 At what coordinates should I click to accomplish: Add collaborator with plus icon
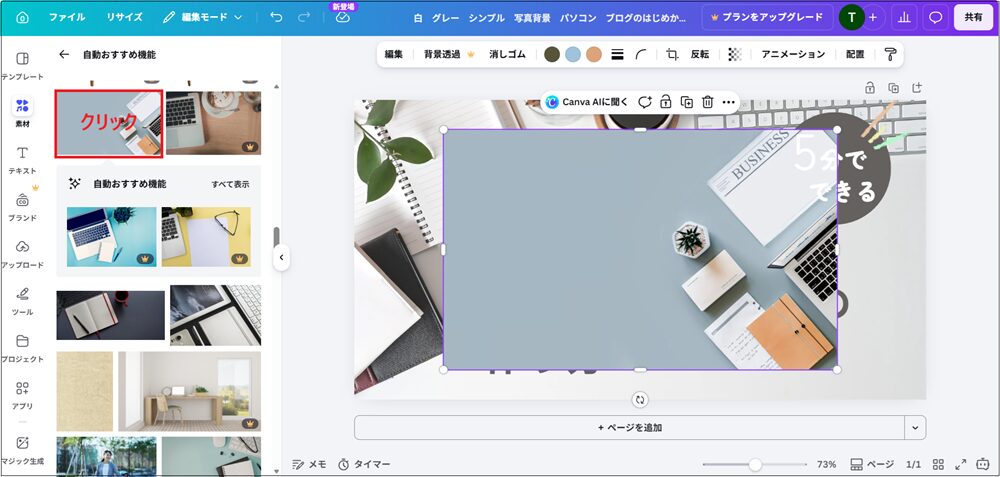(x=873, y=18)
